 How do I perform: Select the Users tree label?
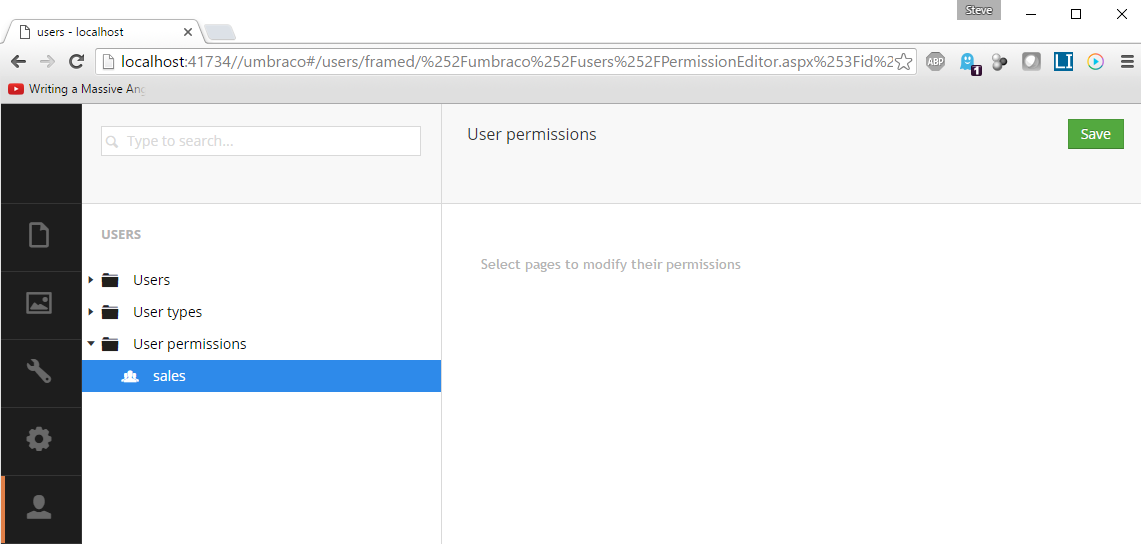coord(151,280)
